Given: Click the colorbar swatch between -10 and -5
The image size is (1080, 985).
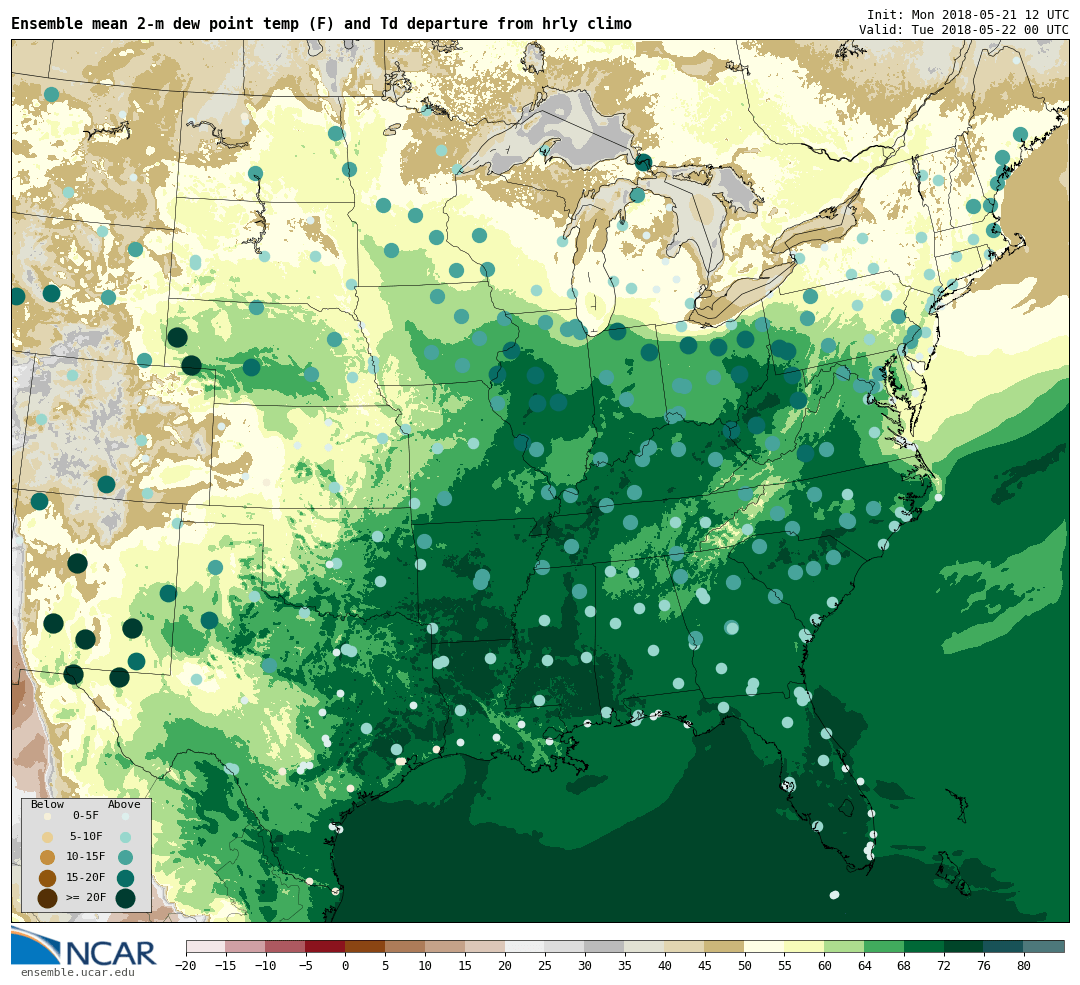Looking at the screenshot, I should [286, 946].
